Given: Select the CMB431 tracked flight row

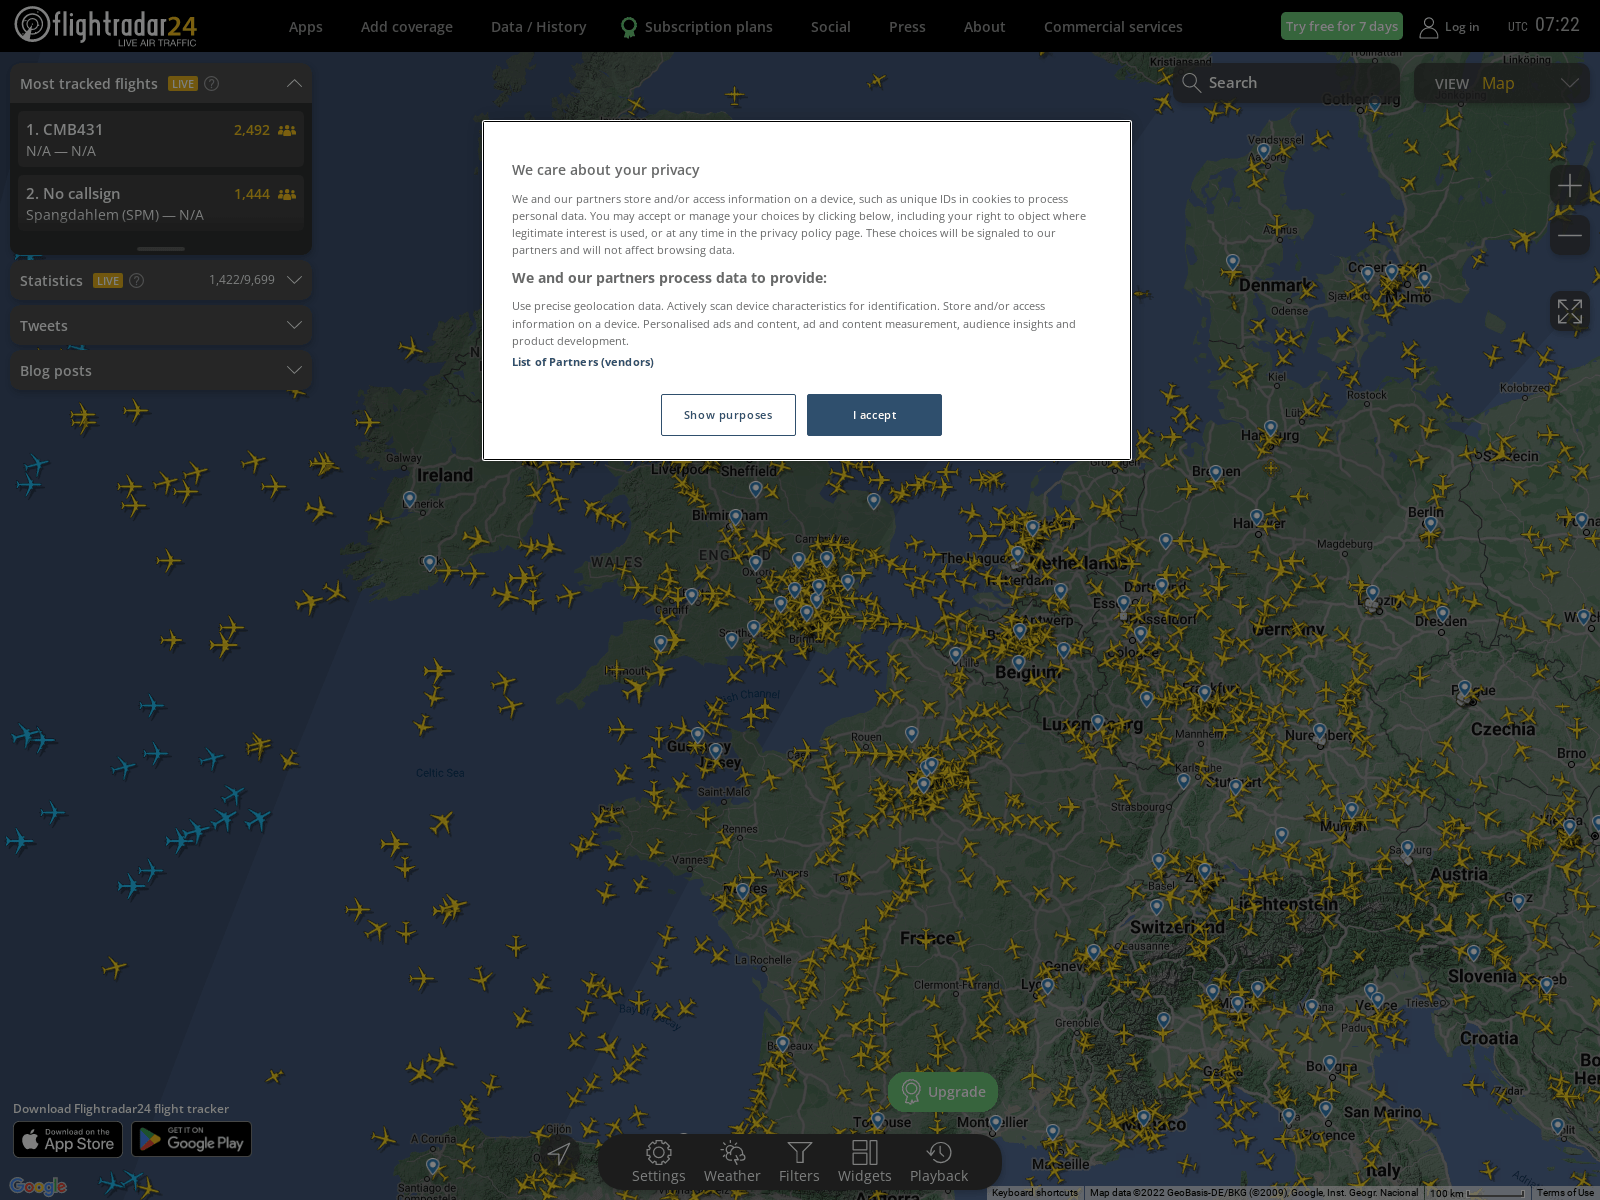Looking at the screenshot, I should tap(160, 139).
